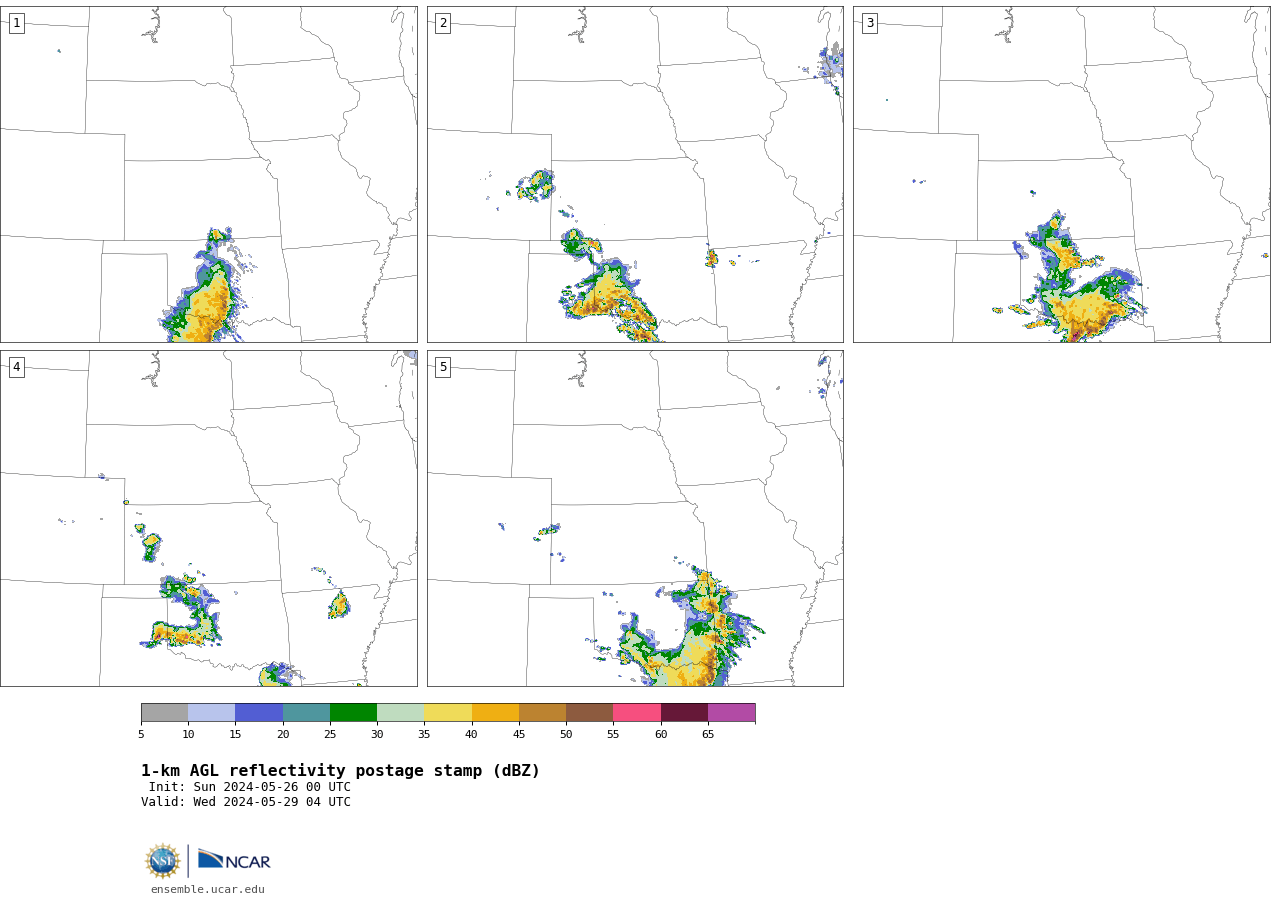Click the colorbar tick label 50

(566, 735)
